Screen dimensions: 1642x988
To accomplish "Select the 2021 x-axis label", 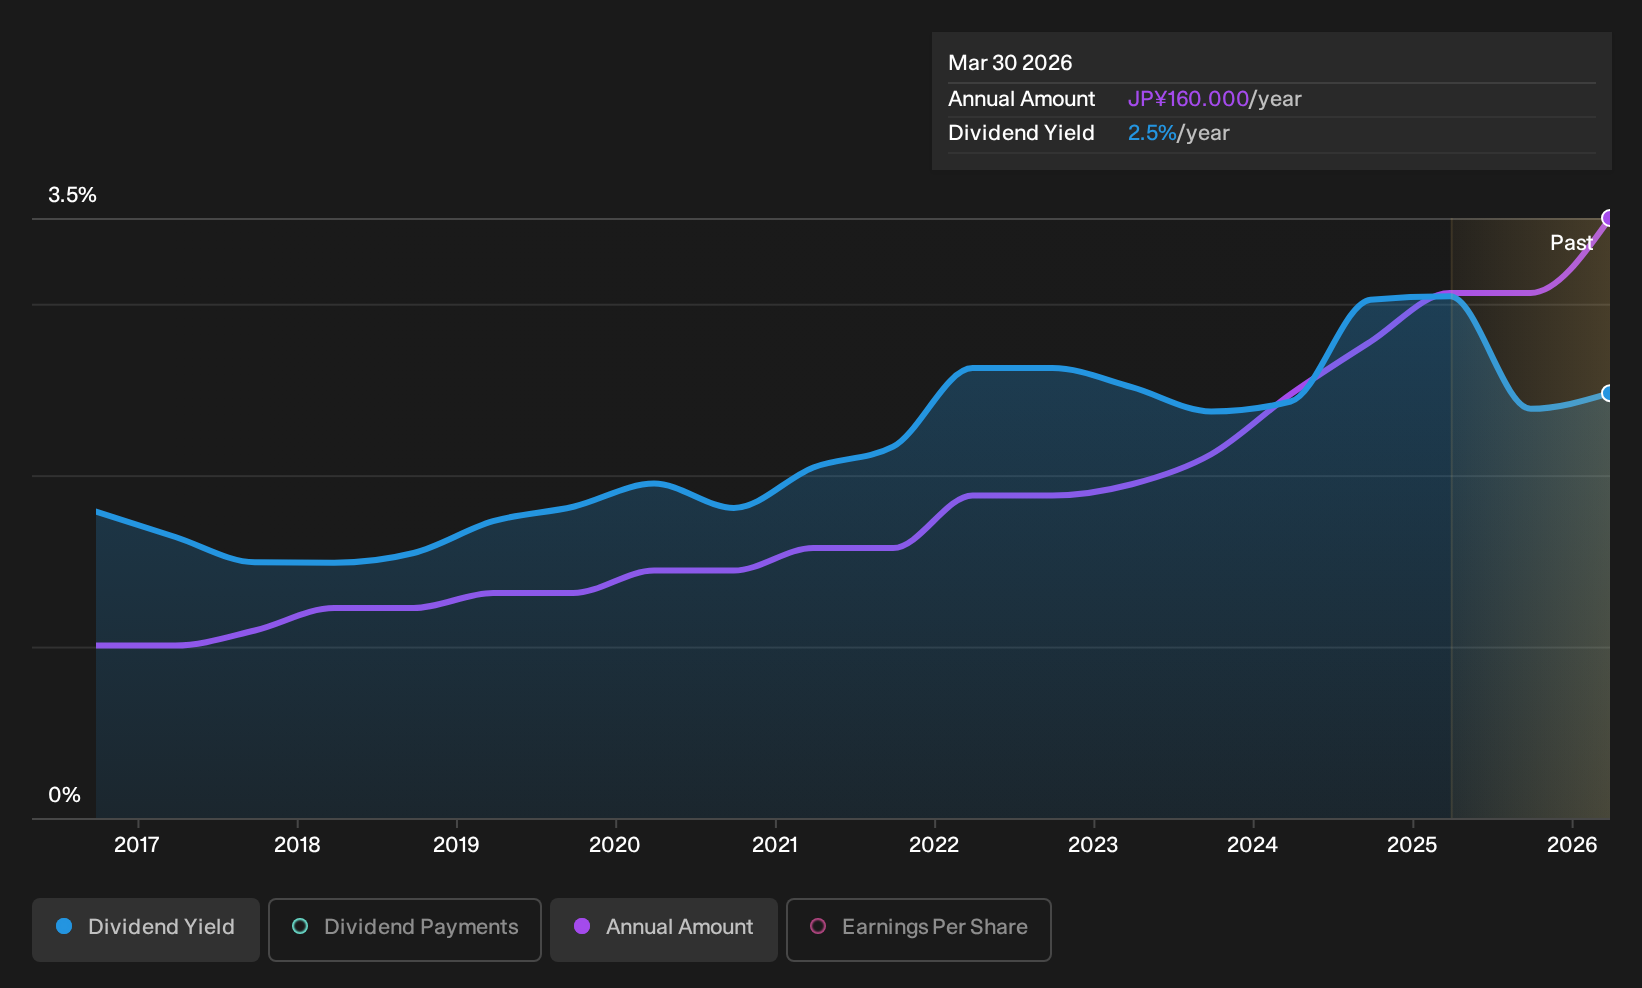I will (x=775, y=845).
